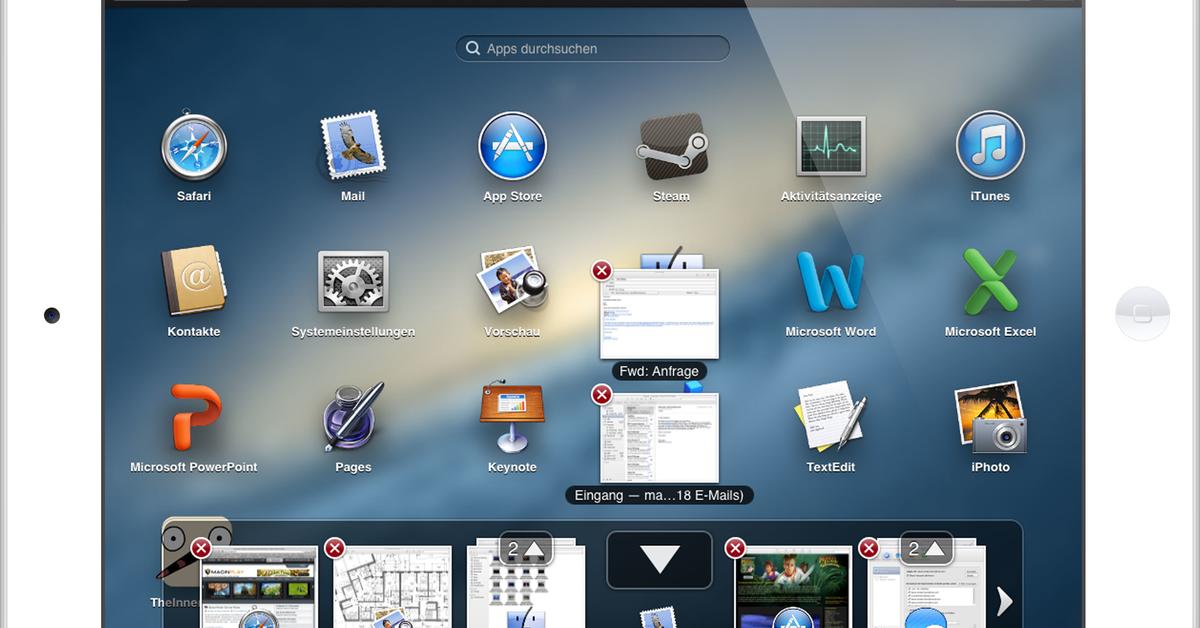The height and width of the screenshot is (628, 1200).
Task: Open Microsoft Word
Action: point(831,281)
